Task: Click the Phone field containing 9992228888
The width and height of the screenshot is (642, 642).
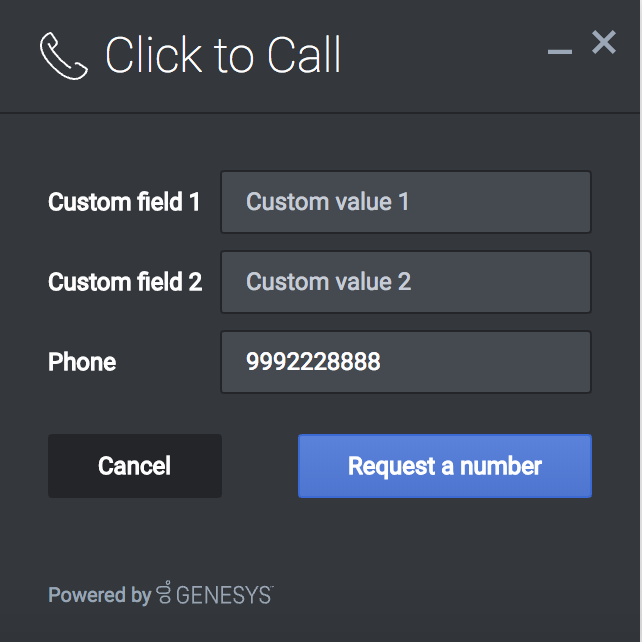Action: click(x=405, y=362)
